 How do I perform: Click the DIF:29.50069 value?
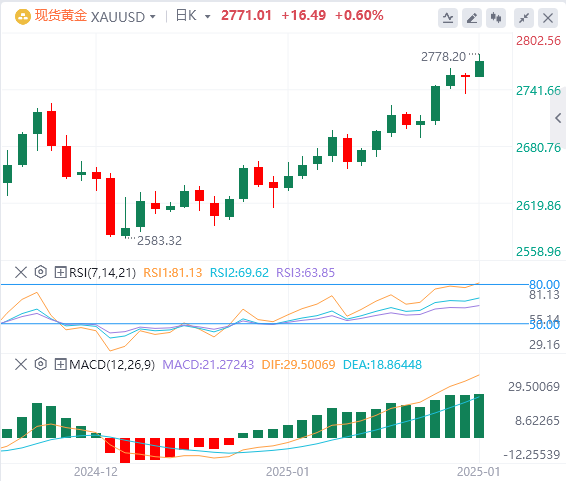(299, 364)
